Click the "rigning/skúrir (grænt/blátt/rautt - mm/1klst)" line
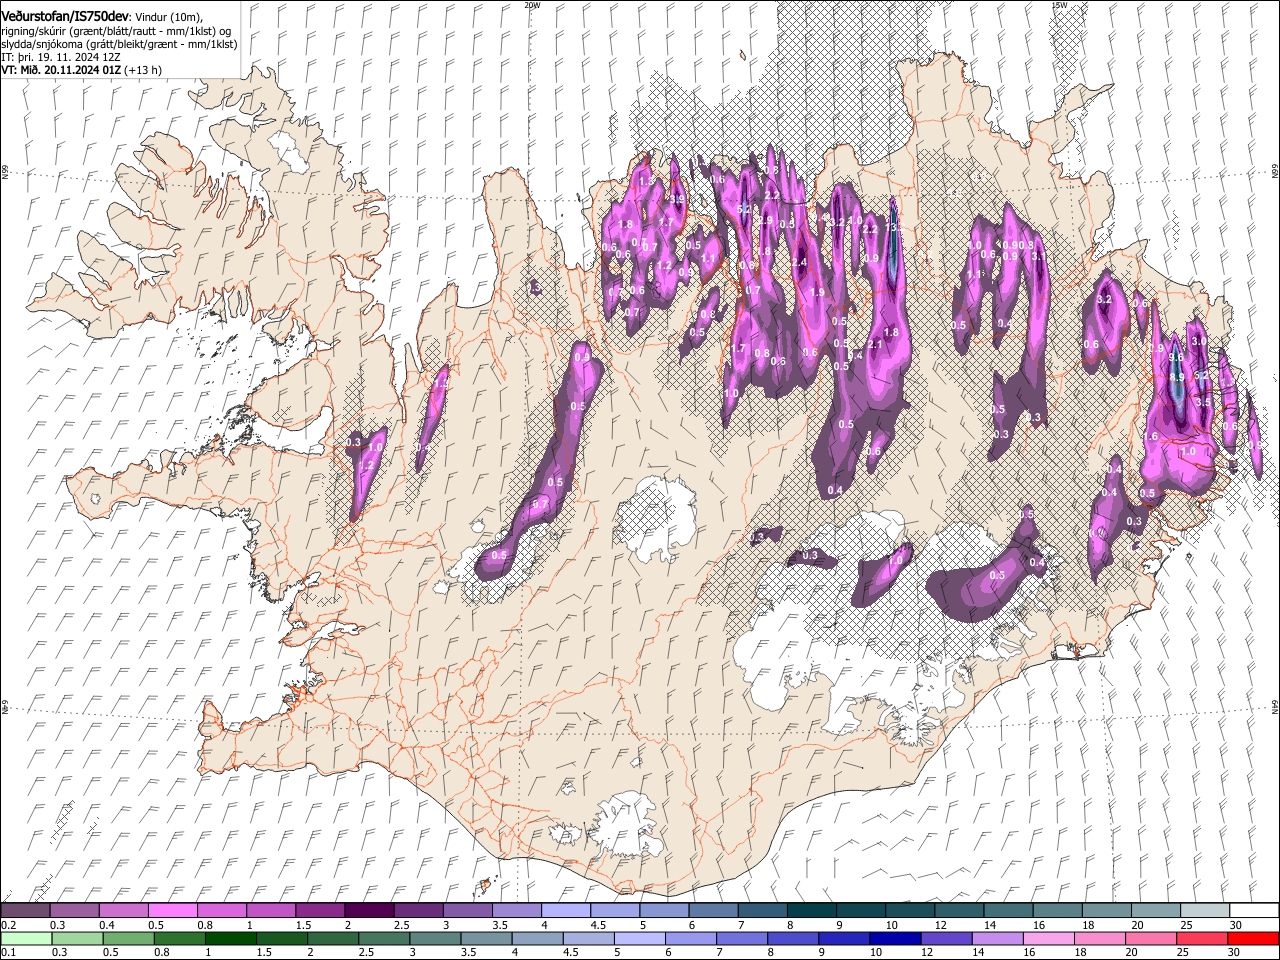The image size is (1280, 960). point(110,31)
